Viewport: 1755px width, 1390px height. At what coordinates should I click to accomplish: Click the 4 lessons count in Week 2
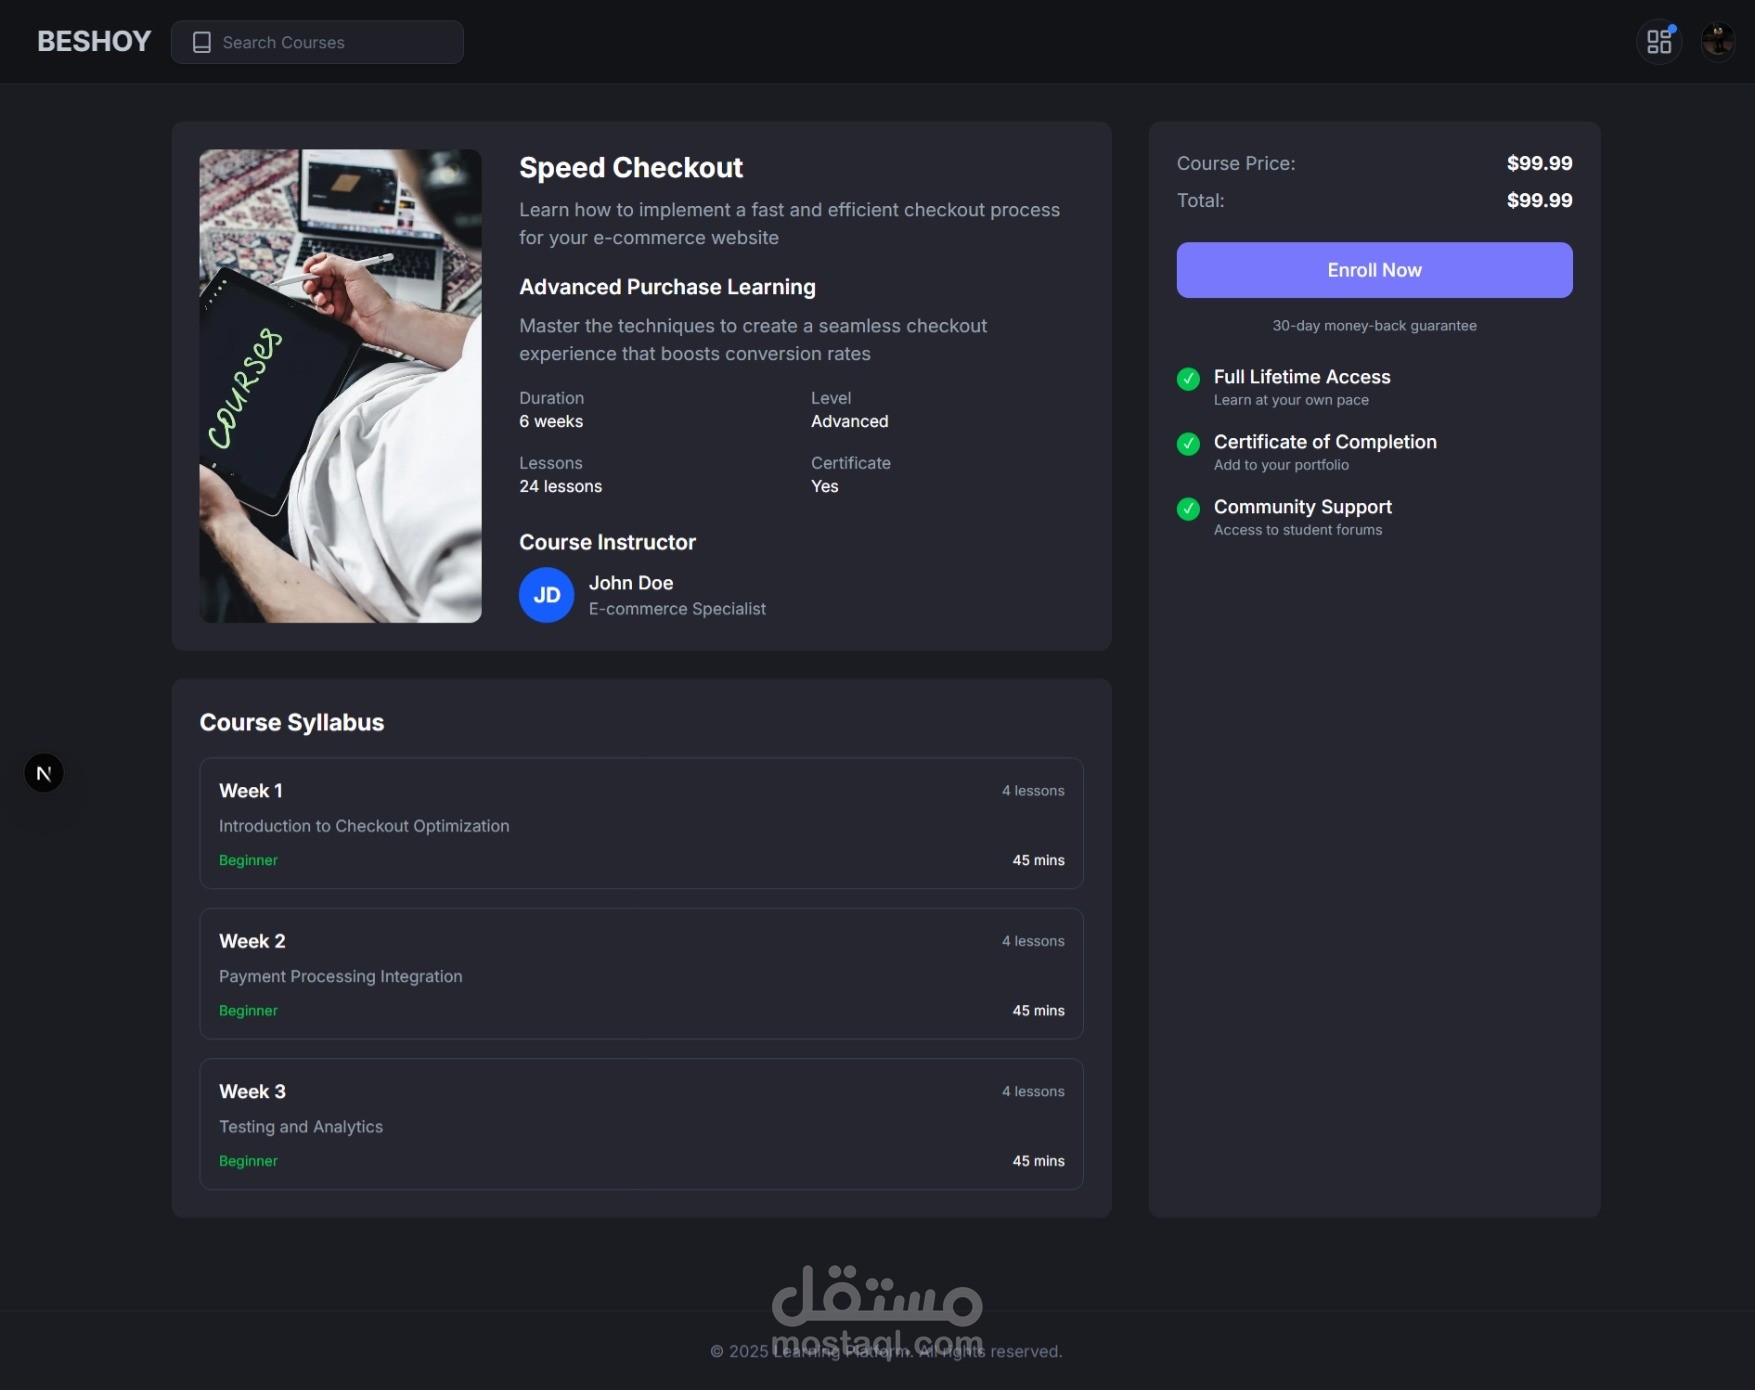(1033, 941)
